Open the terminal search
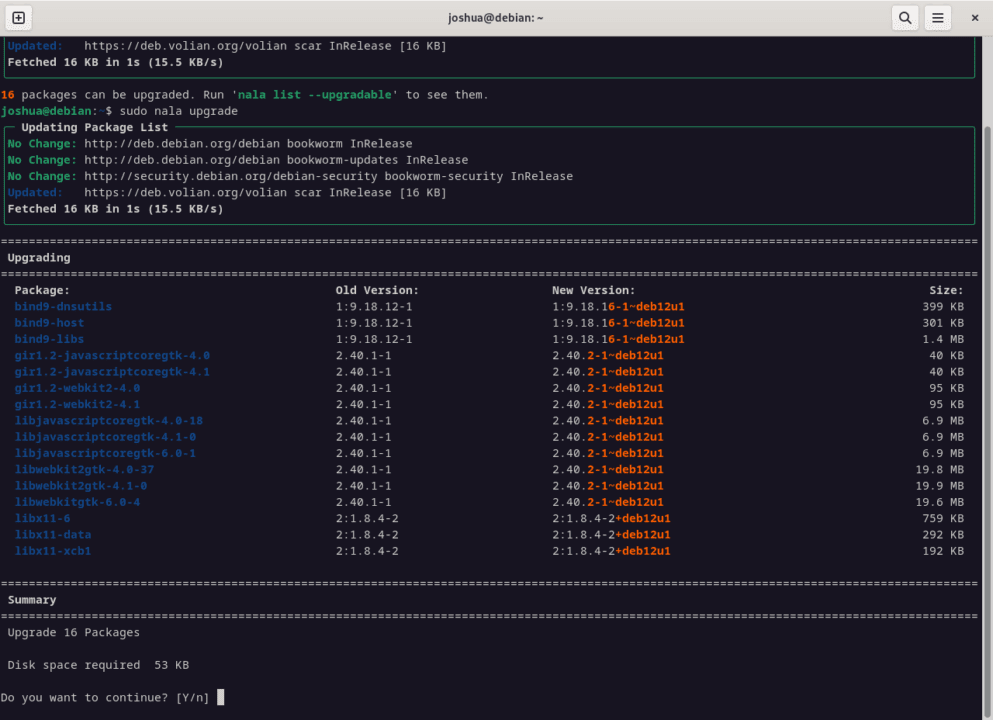This screenshot has height=720, width=993. [904, 17]
